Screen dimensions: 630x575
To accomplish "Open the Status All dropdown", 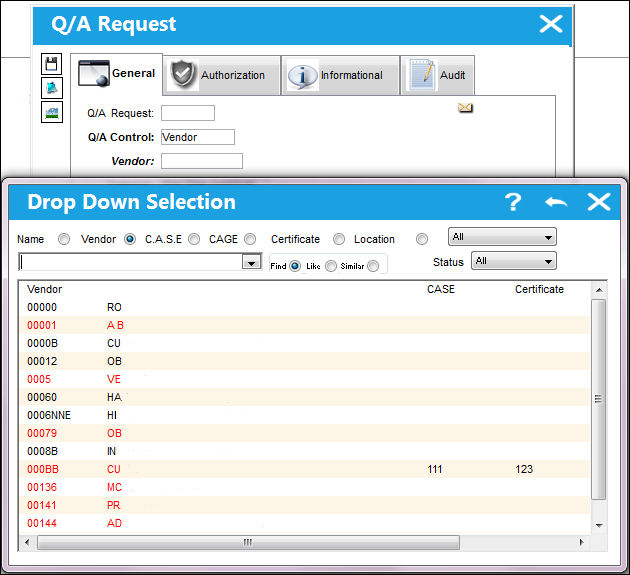I will (x=513, y=261).
